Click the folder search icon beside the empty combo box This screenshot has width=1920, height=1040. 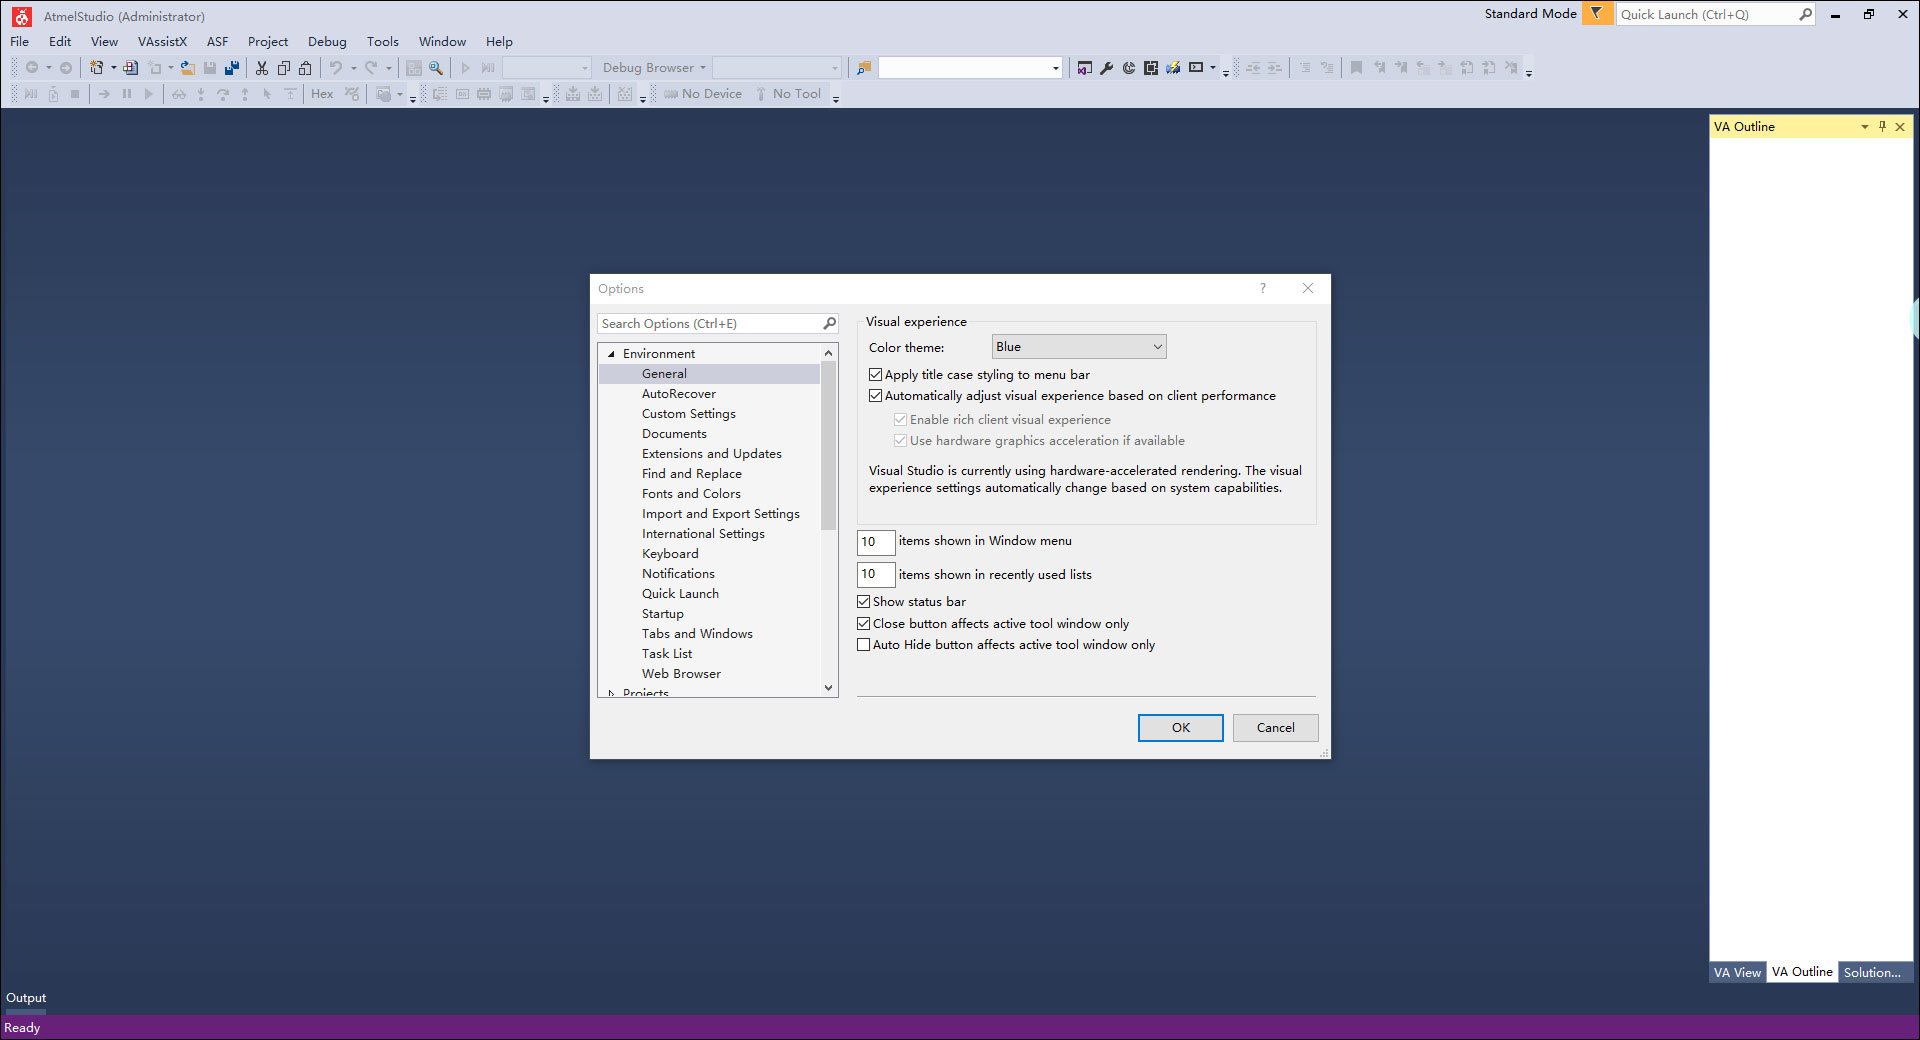pyautogui.click(x=864, y=68)
